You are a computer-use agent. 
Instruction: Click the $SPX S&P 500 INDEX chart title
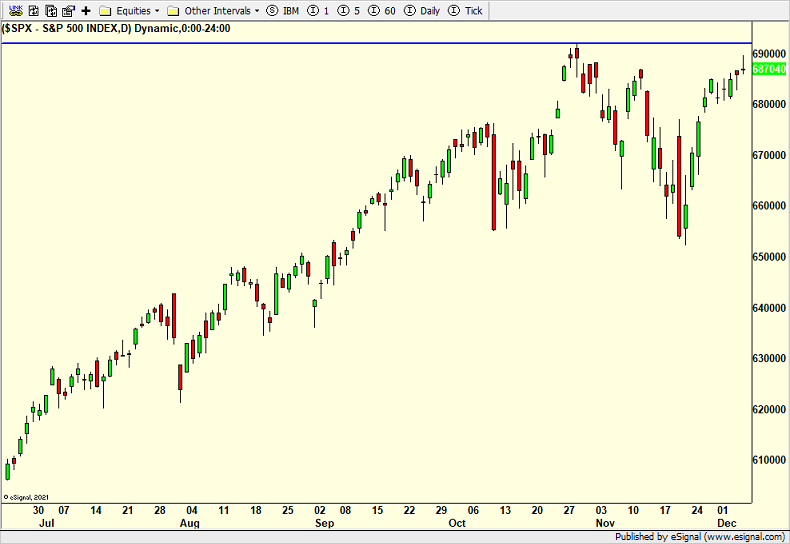(118, 28)
